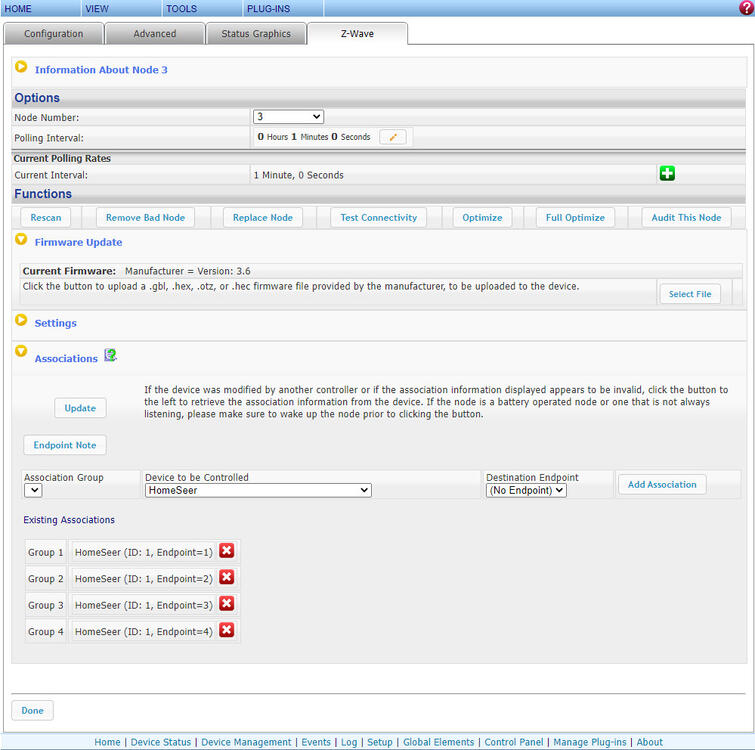Open the PLUG-INS menu

click(x=268, y=8)
